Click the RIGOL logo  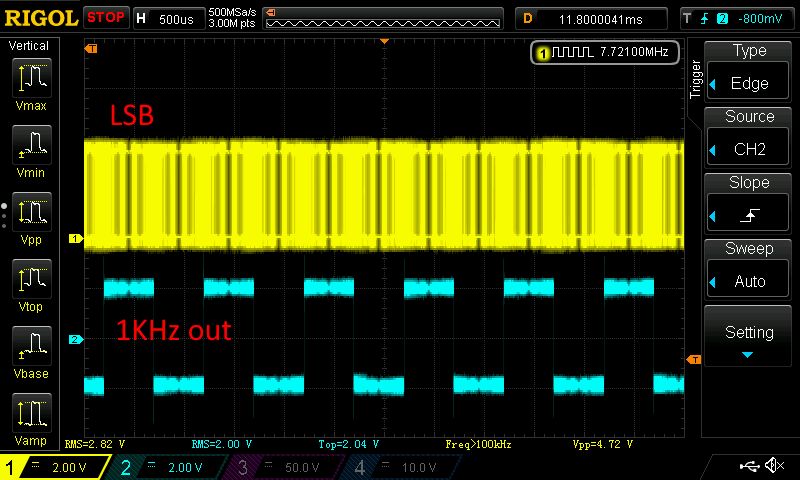(41, 18)
